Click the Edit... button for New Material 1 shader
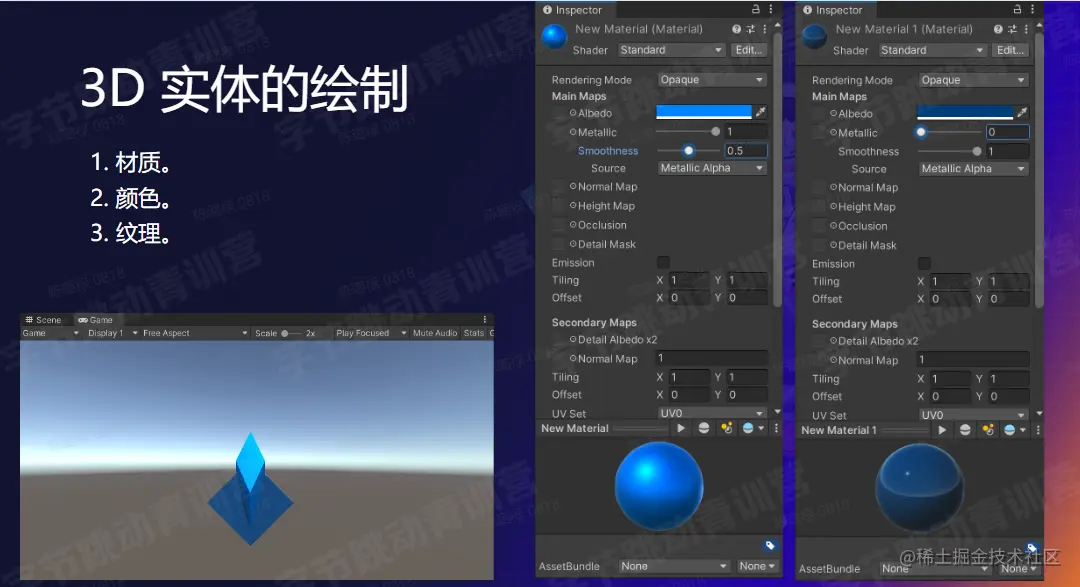 [x=1010, y=50]
